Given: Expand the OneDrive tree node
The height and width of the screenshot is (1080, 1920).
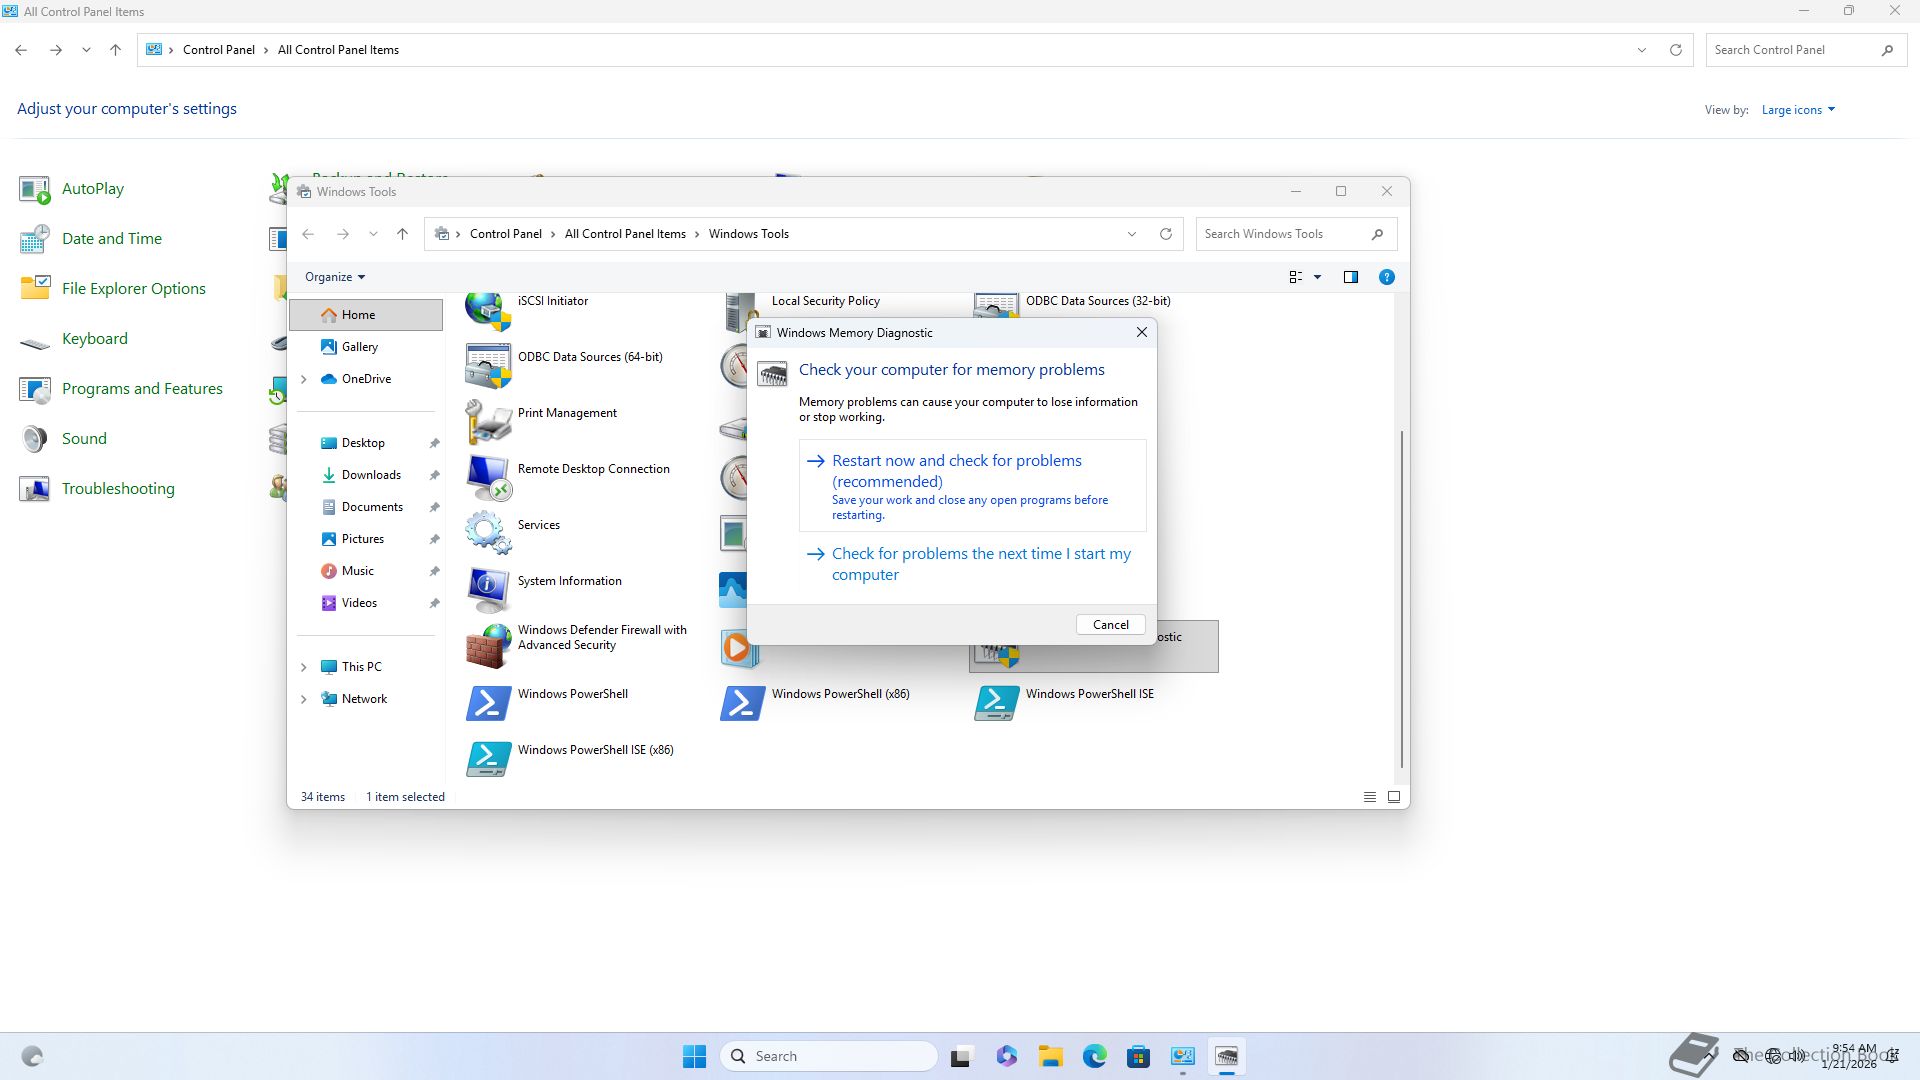Looking at the screenshot, I should point(304,379).
